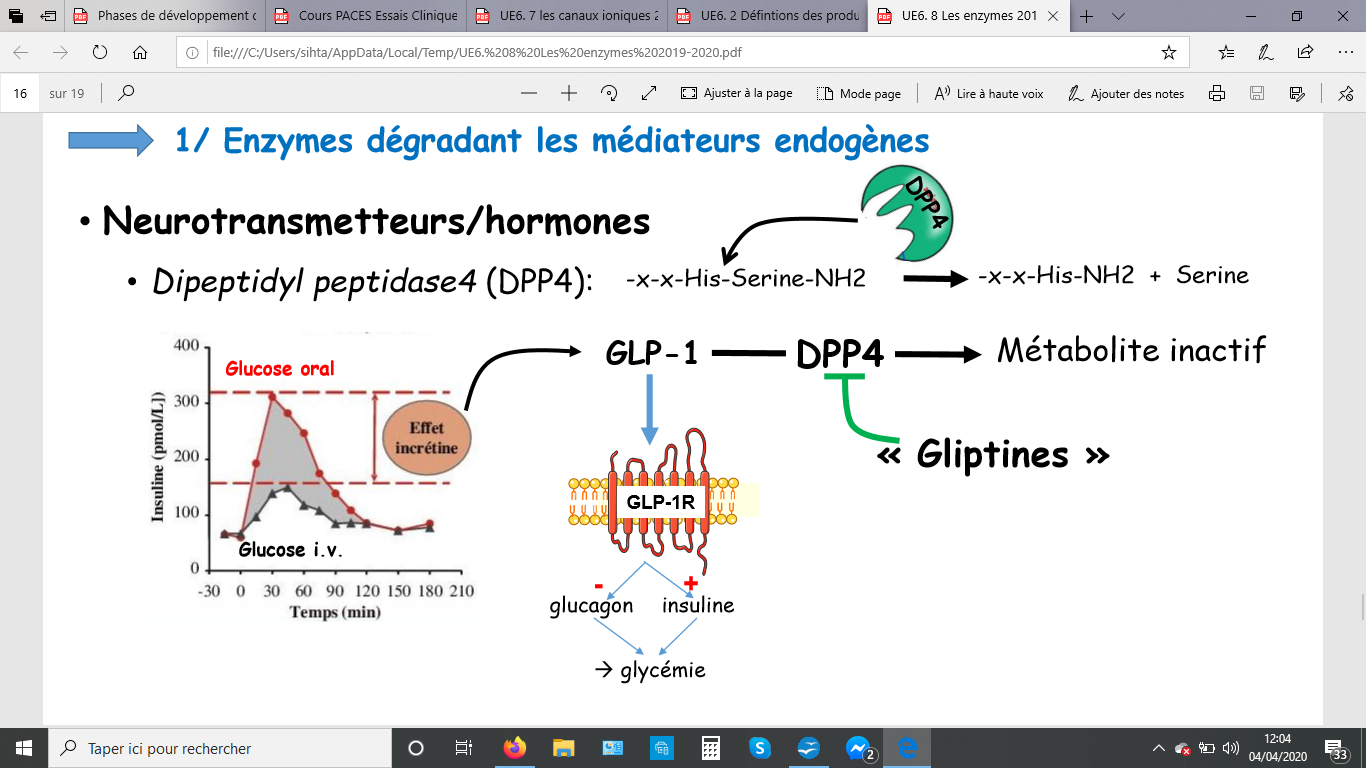1366x768 pixels.
Task: Switch the PDF to full screen
Action: (649, 93)
